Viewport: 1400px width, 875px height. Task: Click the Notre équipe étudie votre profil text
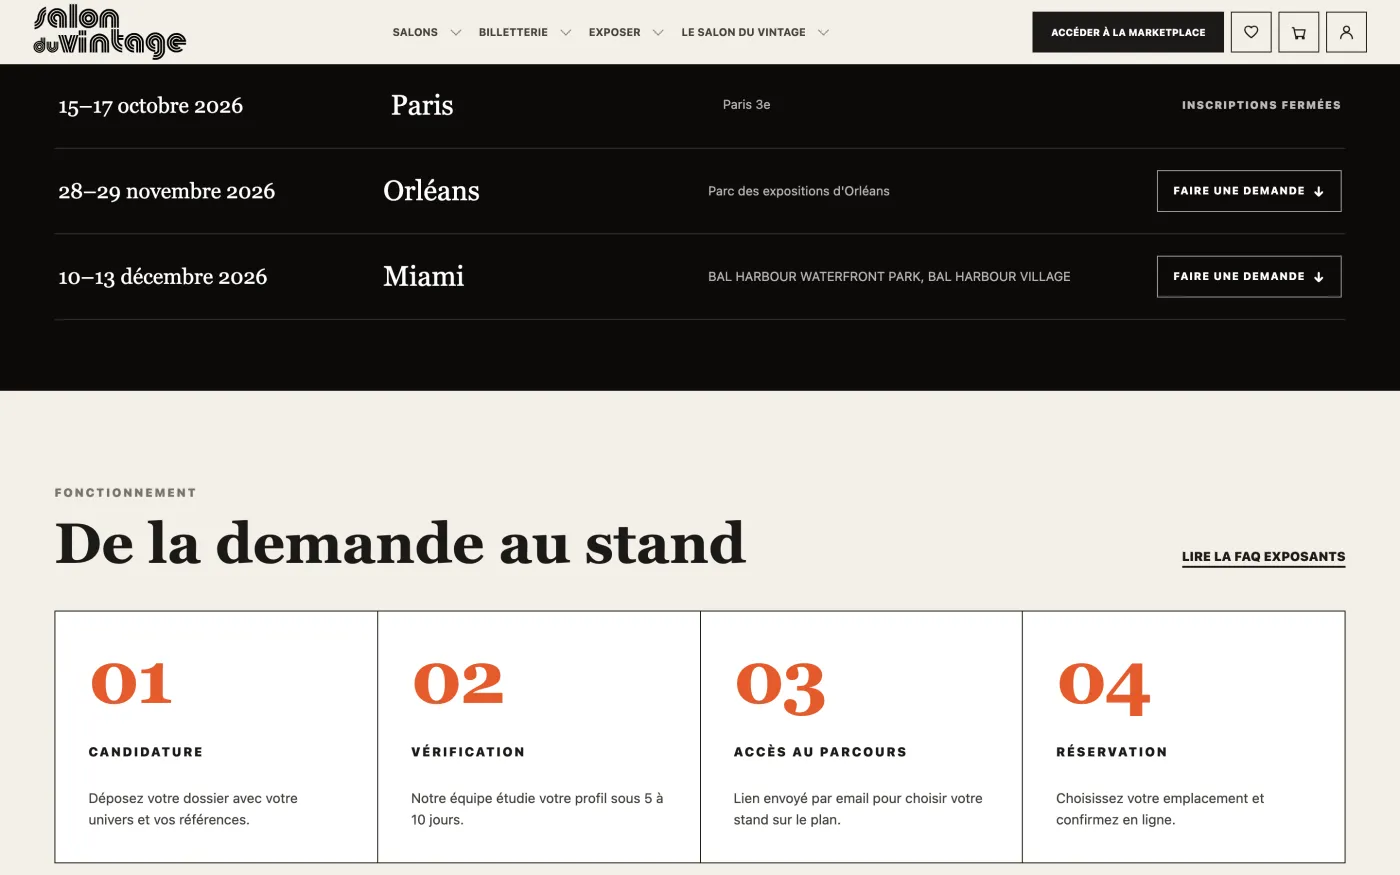click(537, 809)
